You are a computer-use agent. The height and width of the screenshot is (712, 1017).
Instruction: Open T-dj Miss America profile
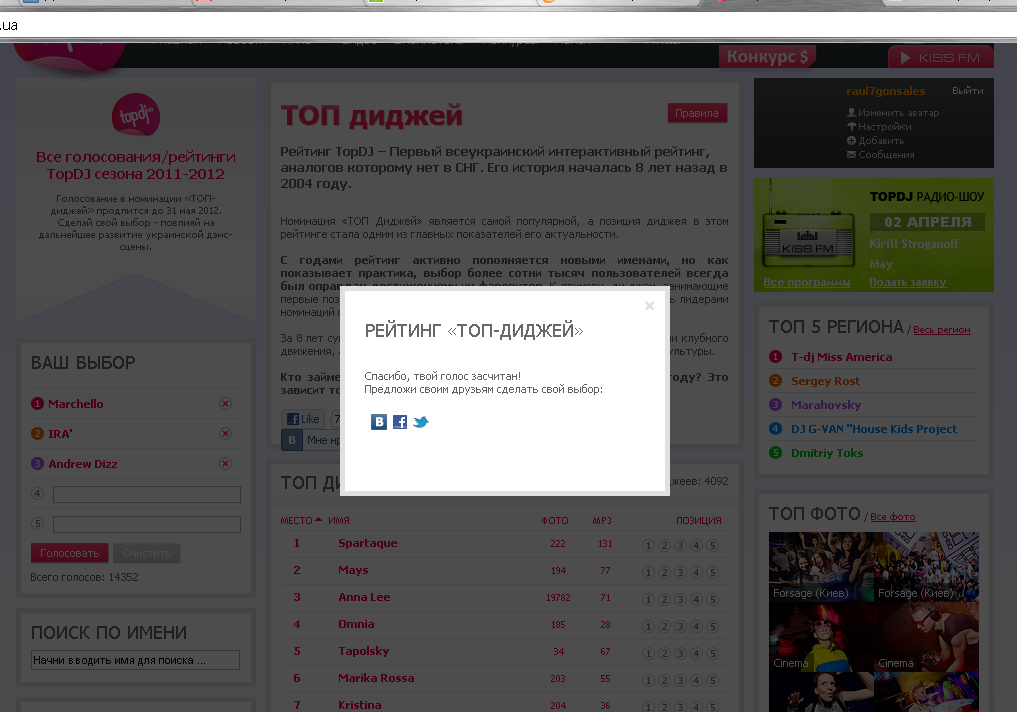[x=841, y=357]
